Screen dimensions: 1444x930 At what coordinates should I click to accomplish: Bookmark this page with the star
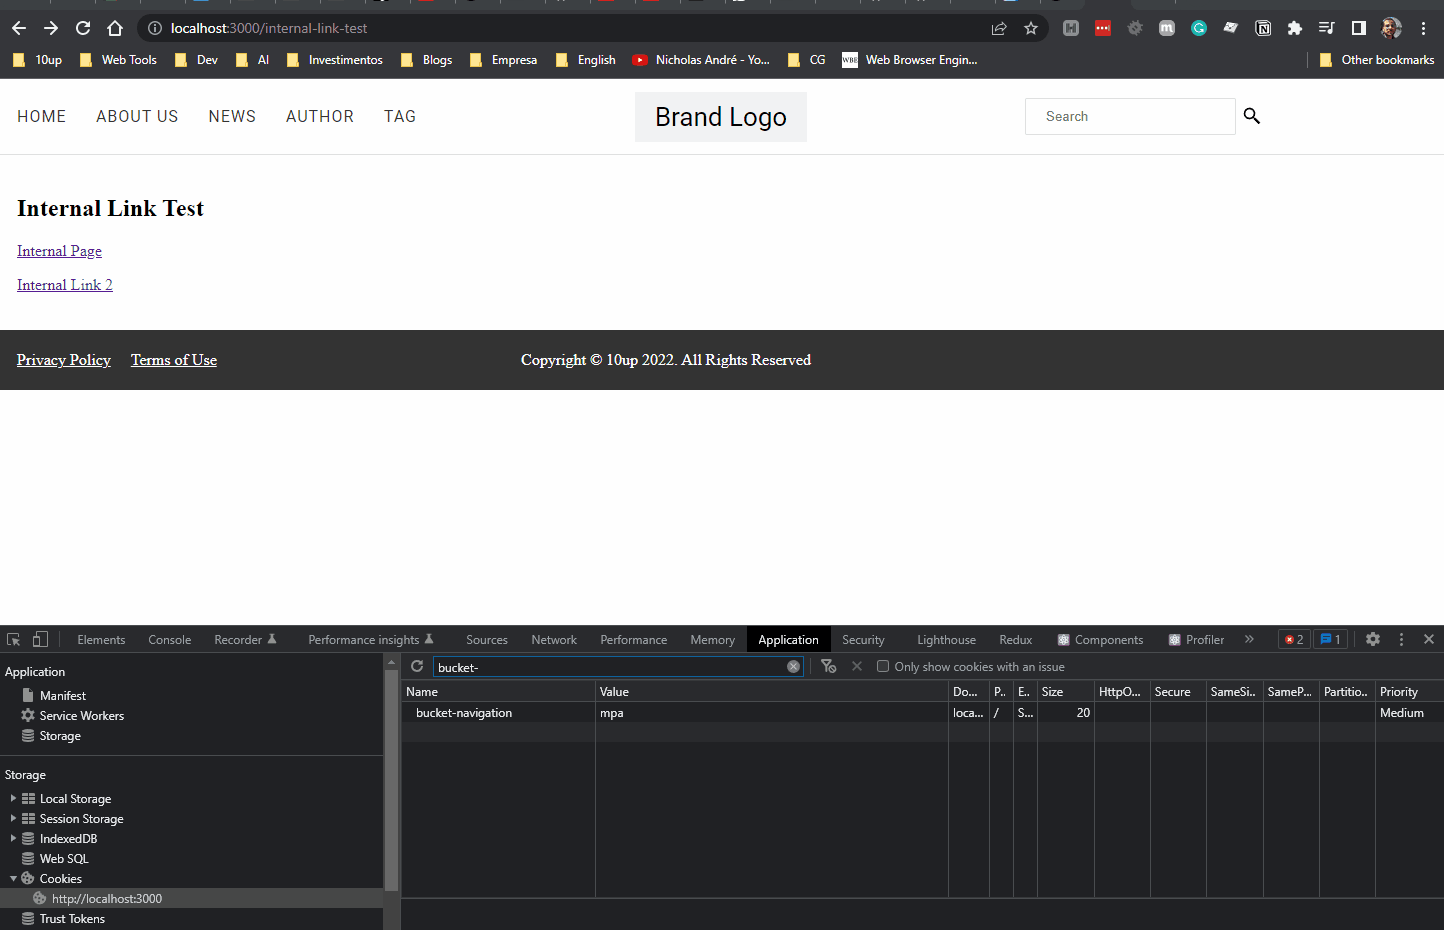pos(1031,28)
